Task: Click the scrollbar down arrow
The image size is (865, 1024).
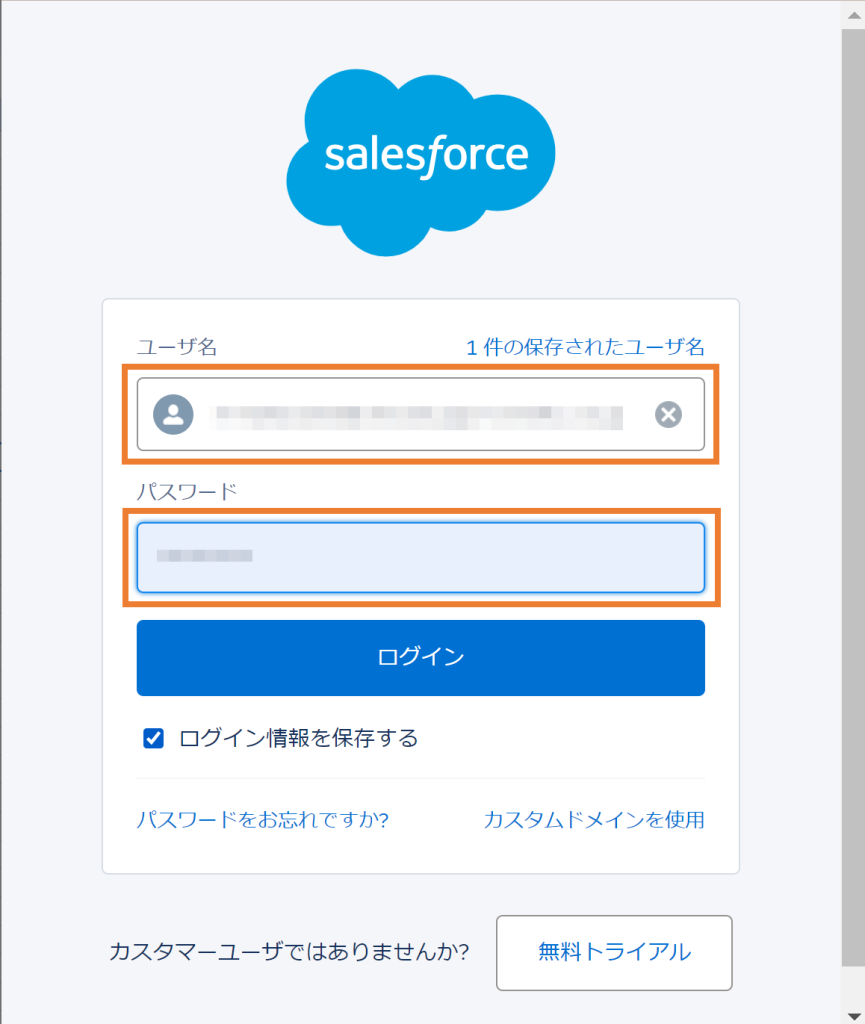Action: (853, 1015)
